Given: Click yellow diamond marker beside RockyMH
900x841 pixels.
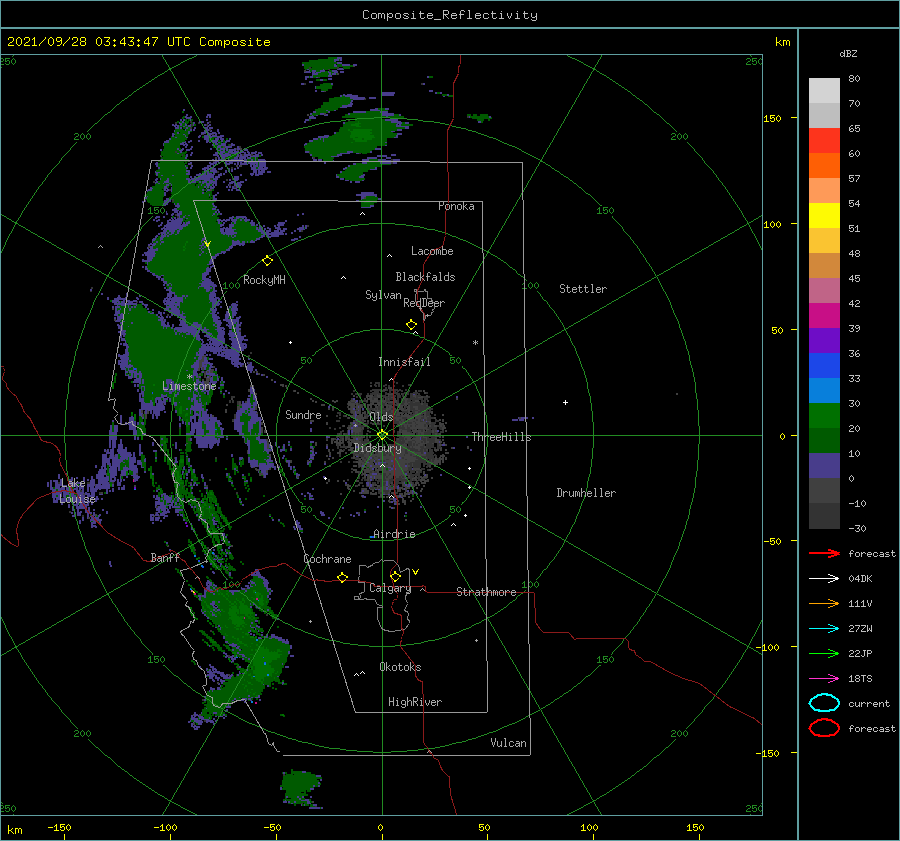Looking at the screenshot, I should pyautogui.click(x=267, y=261).
